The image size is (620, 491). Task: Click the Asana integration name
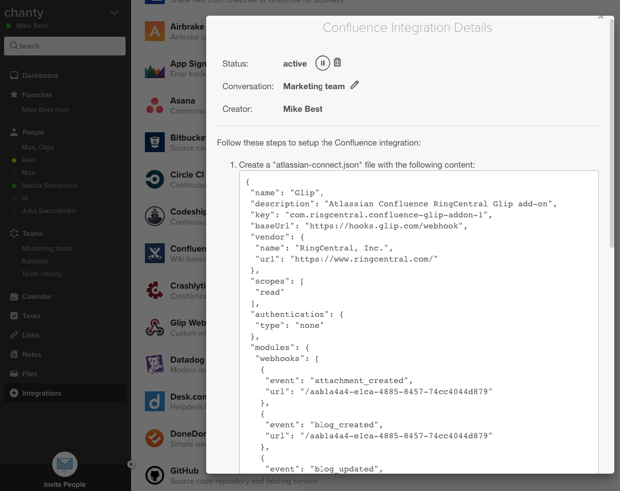pos(183,101)
